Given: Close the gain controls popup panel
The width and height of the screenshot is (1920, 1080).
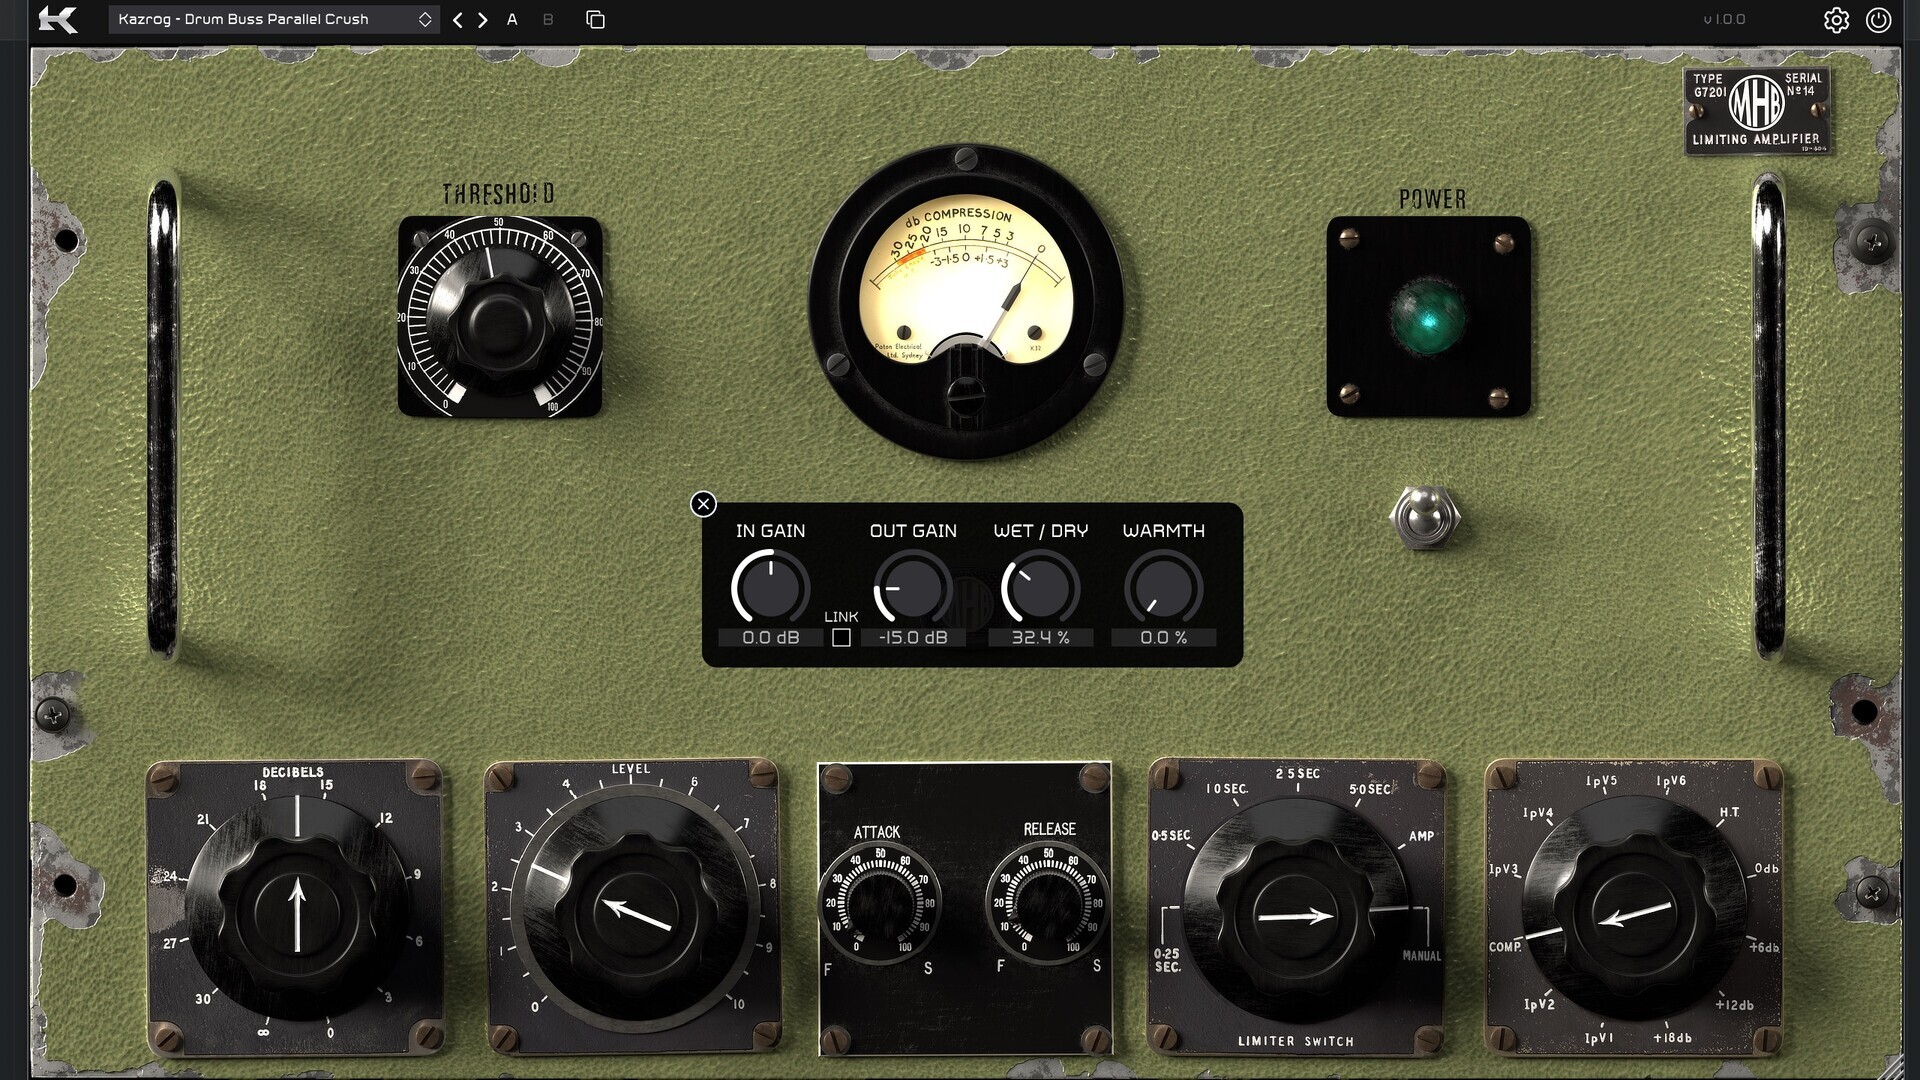Looking at the screenshot, I should point(703,504).
